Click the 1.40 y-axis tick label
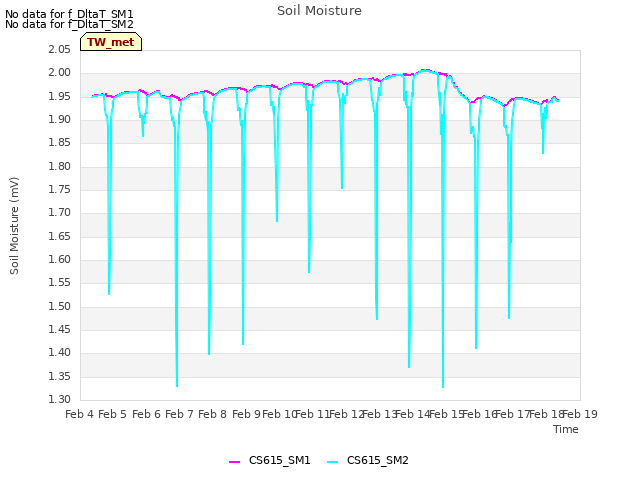 click(x=59, y=353)
